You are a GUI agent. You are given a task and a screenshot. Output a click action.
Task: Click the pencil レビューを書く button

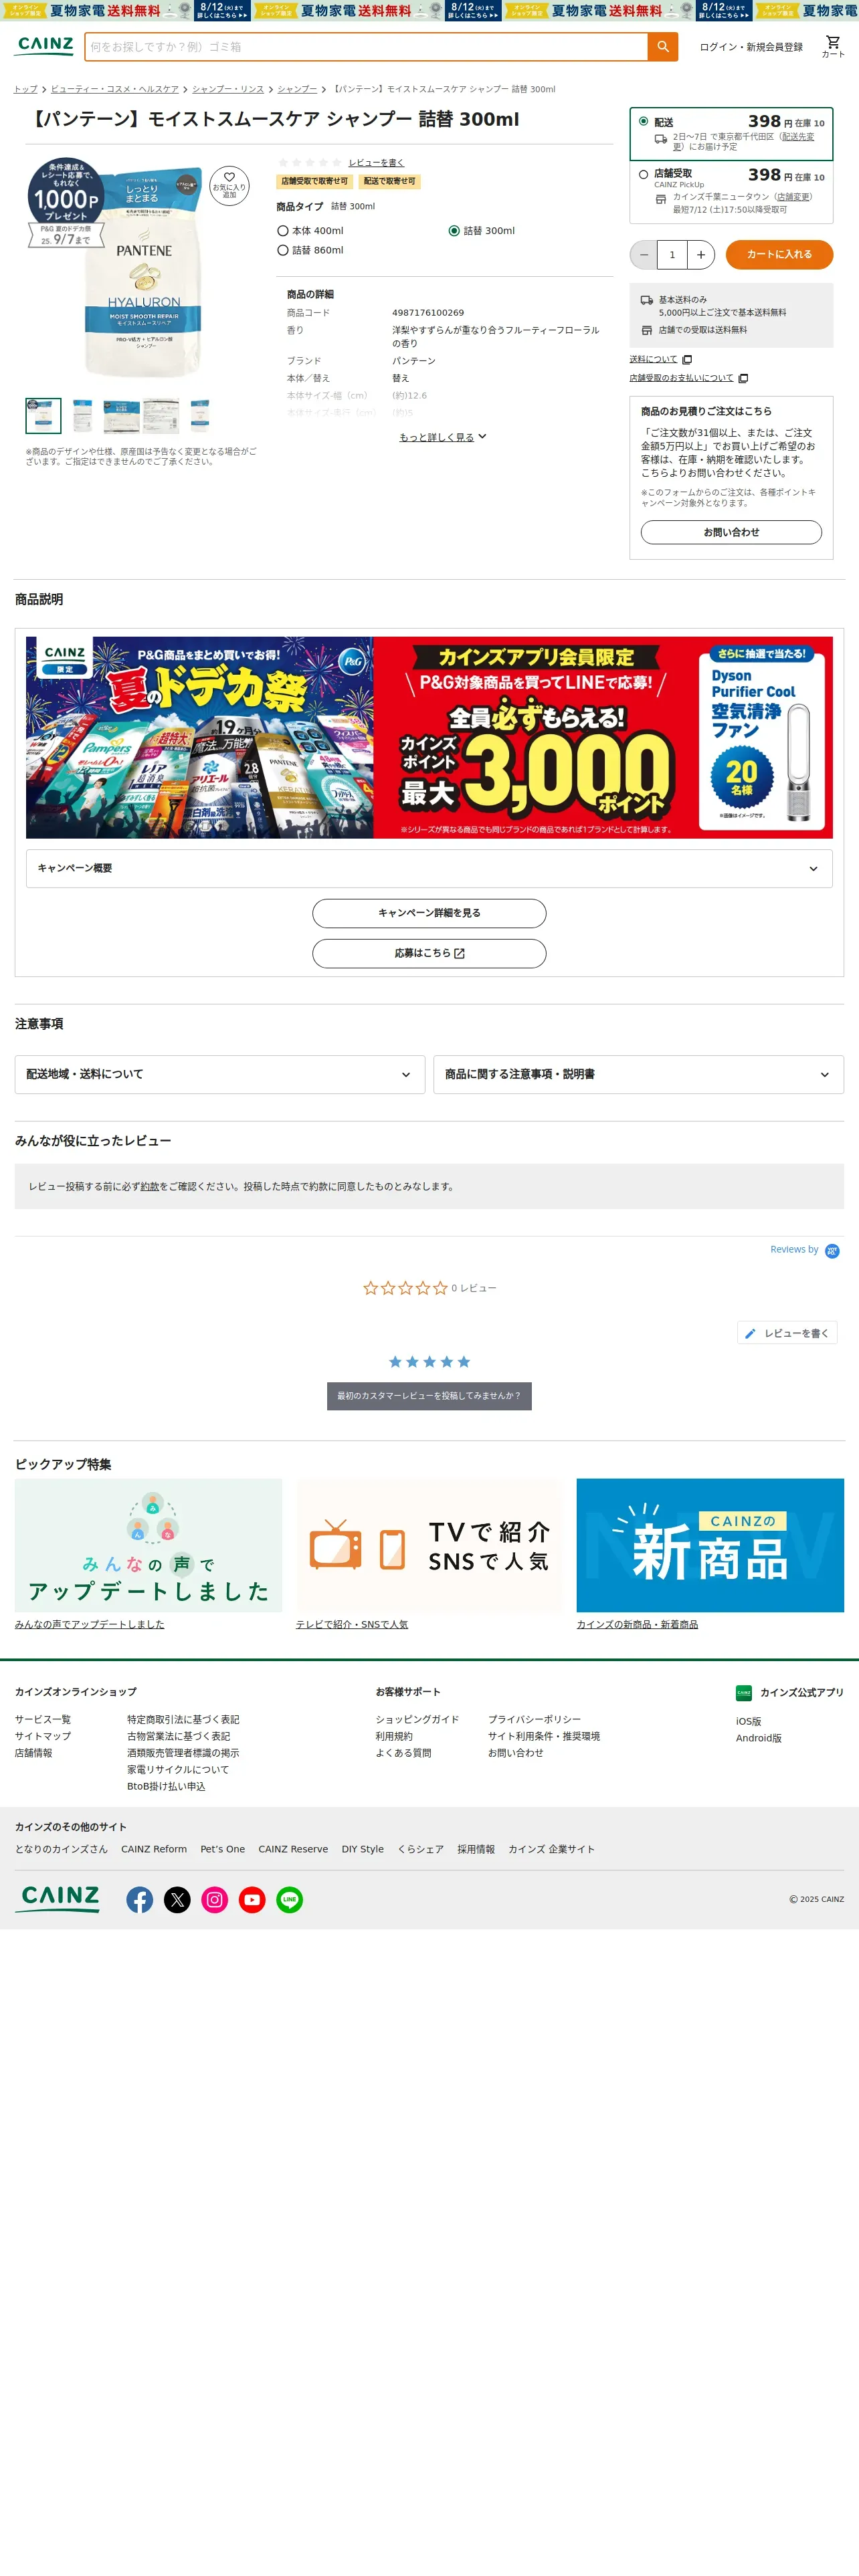[787, 1333]
